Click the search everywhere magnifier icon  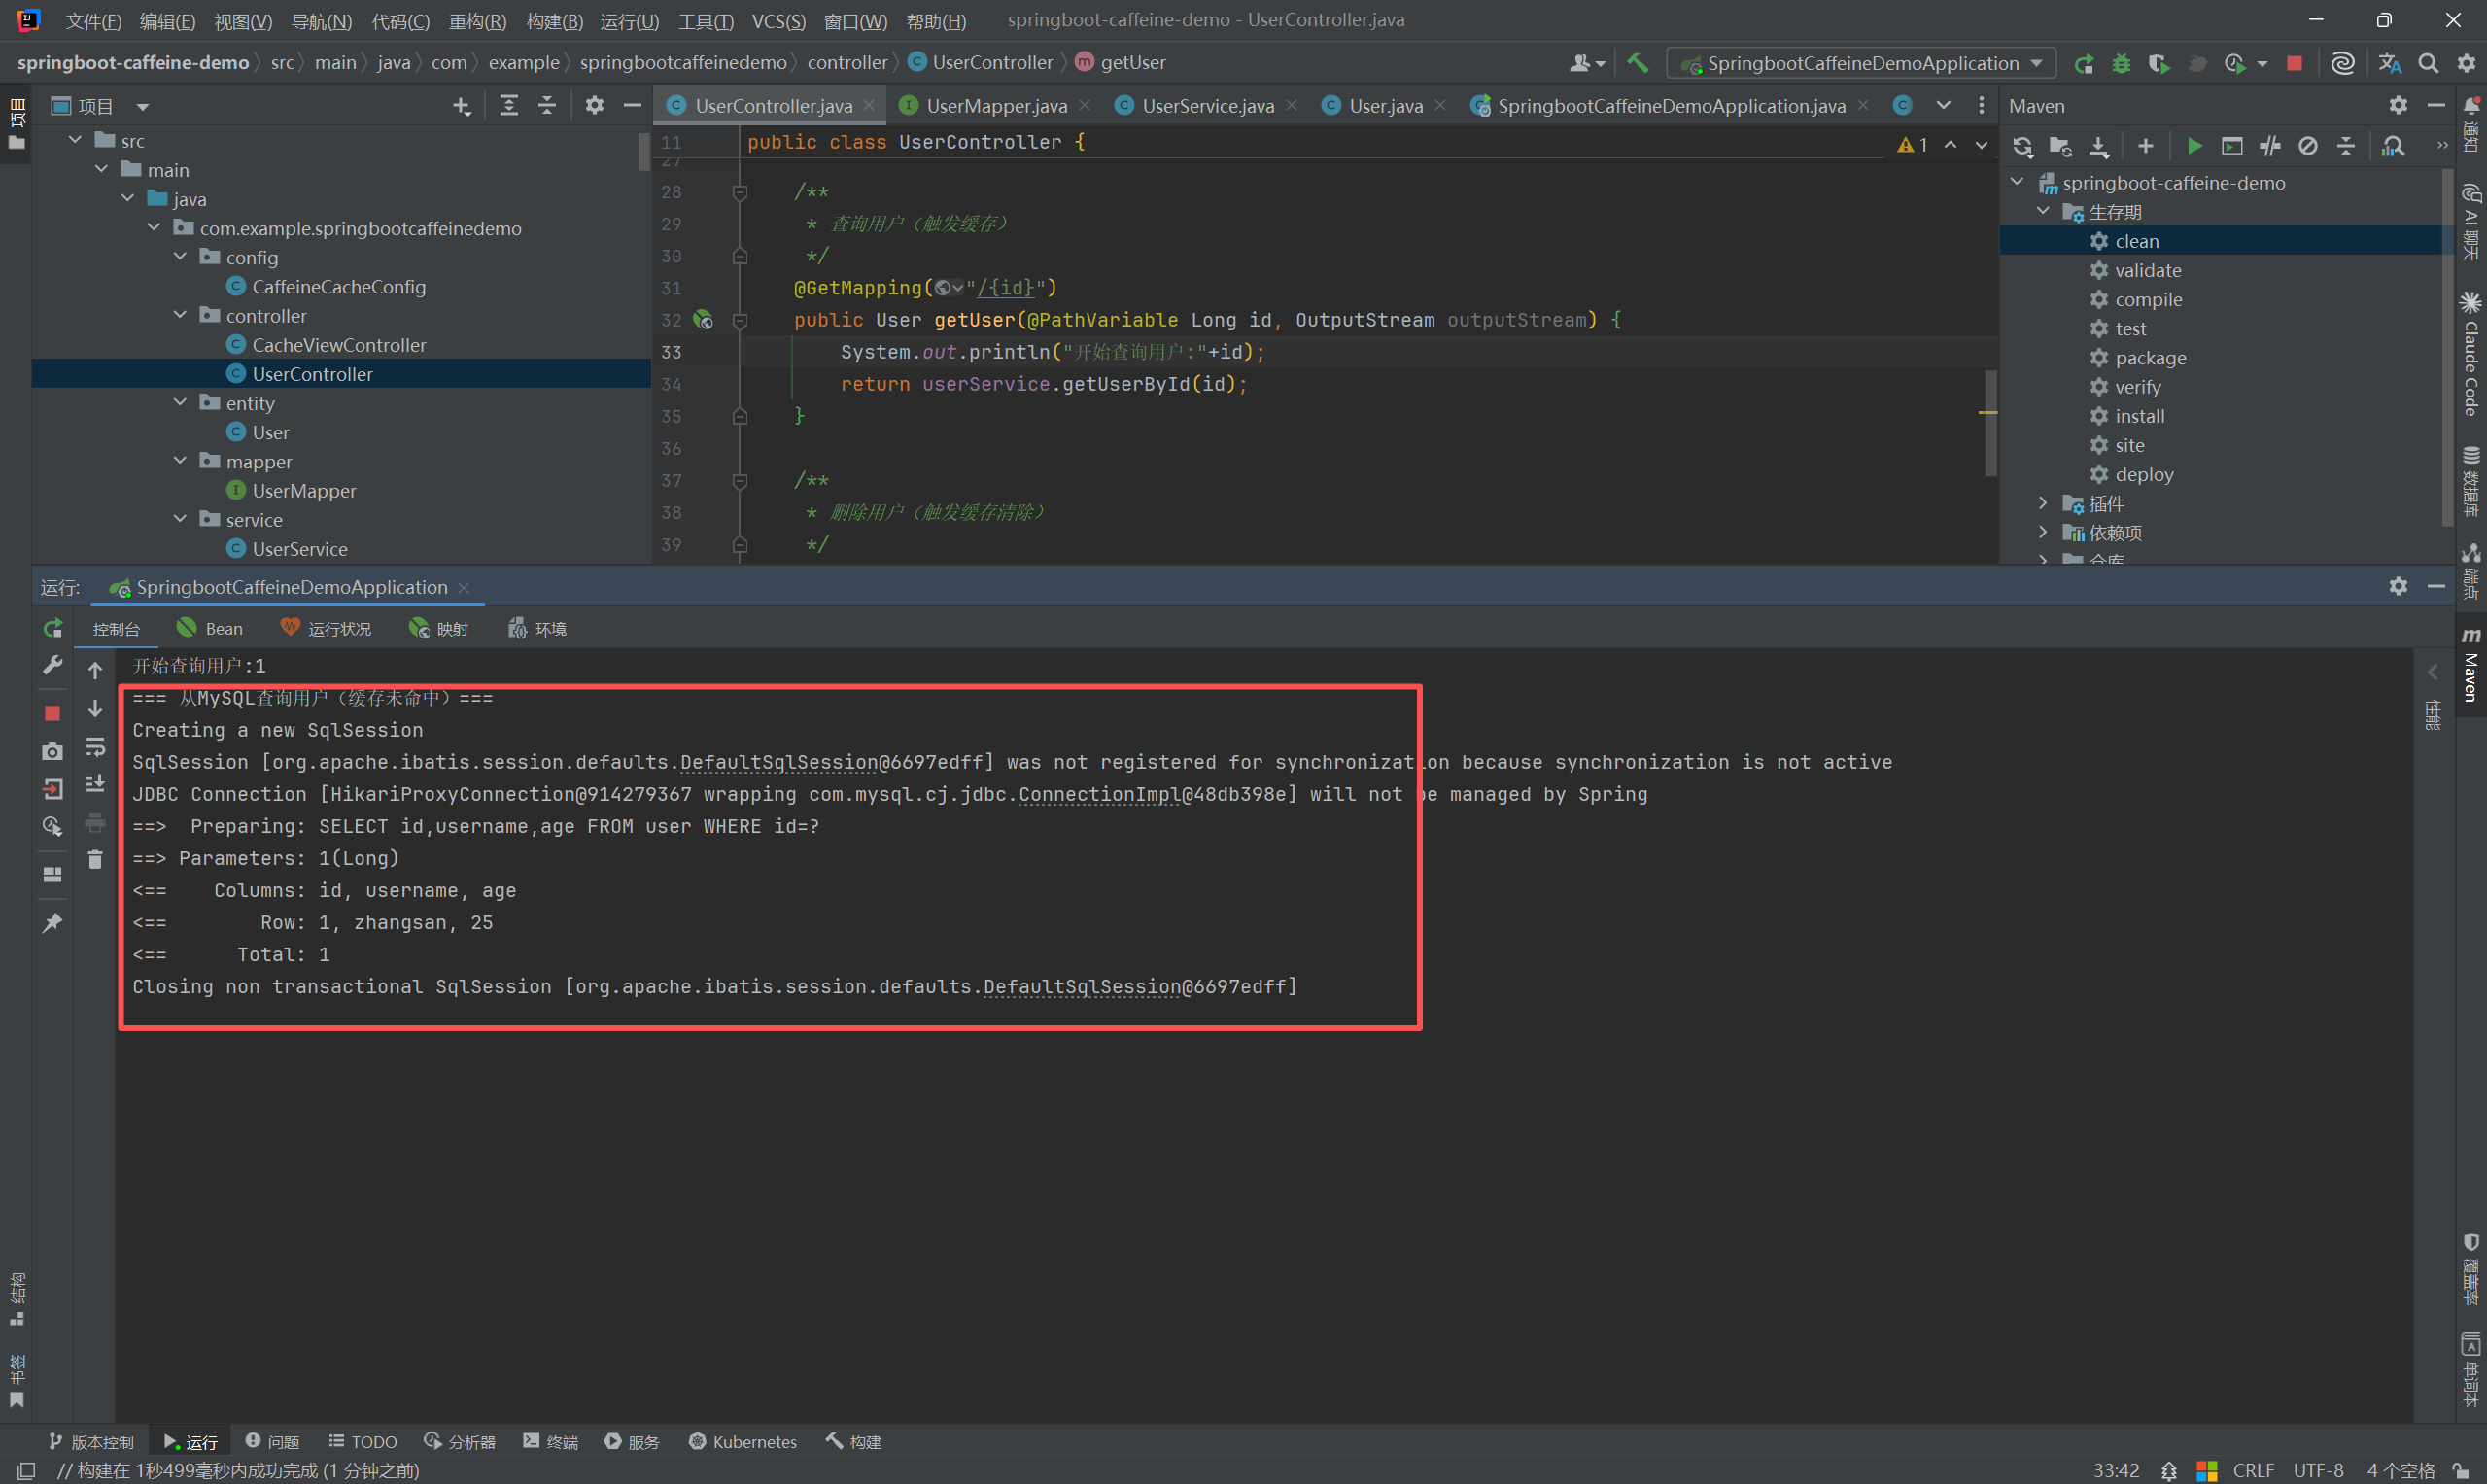click(x=2428, y=63)
